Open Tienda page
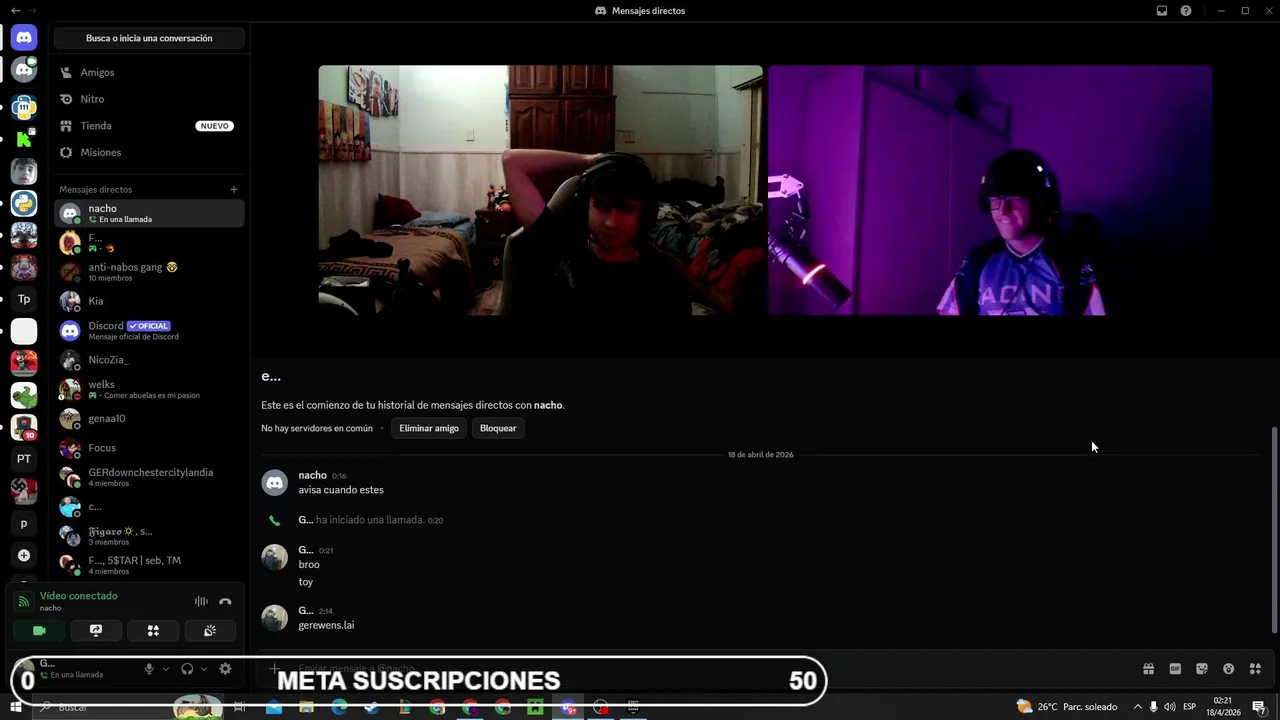1280x720 pixels. (x=149, y=126)
